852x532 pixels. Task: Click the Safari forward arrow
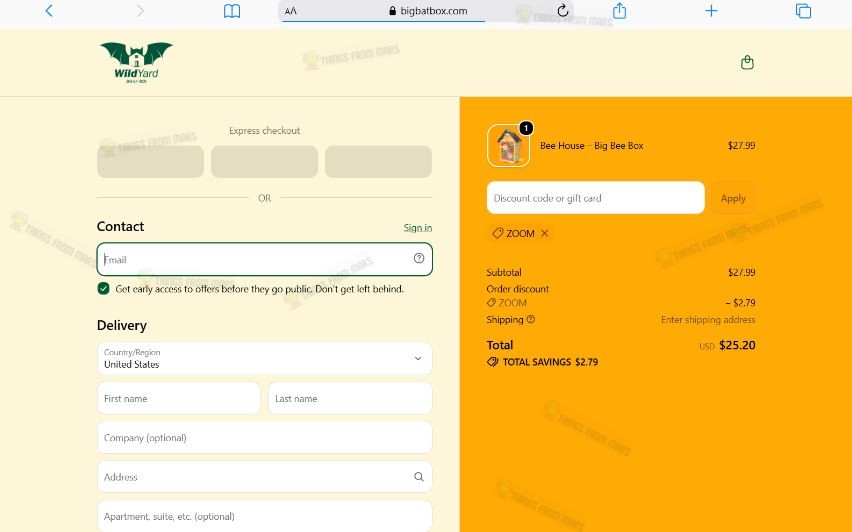140,11
